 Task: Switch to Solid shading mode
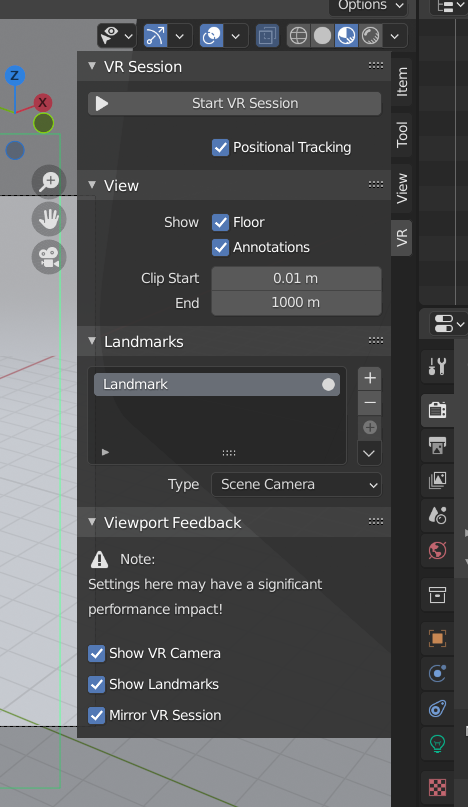point(323,36)
